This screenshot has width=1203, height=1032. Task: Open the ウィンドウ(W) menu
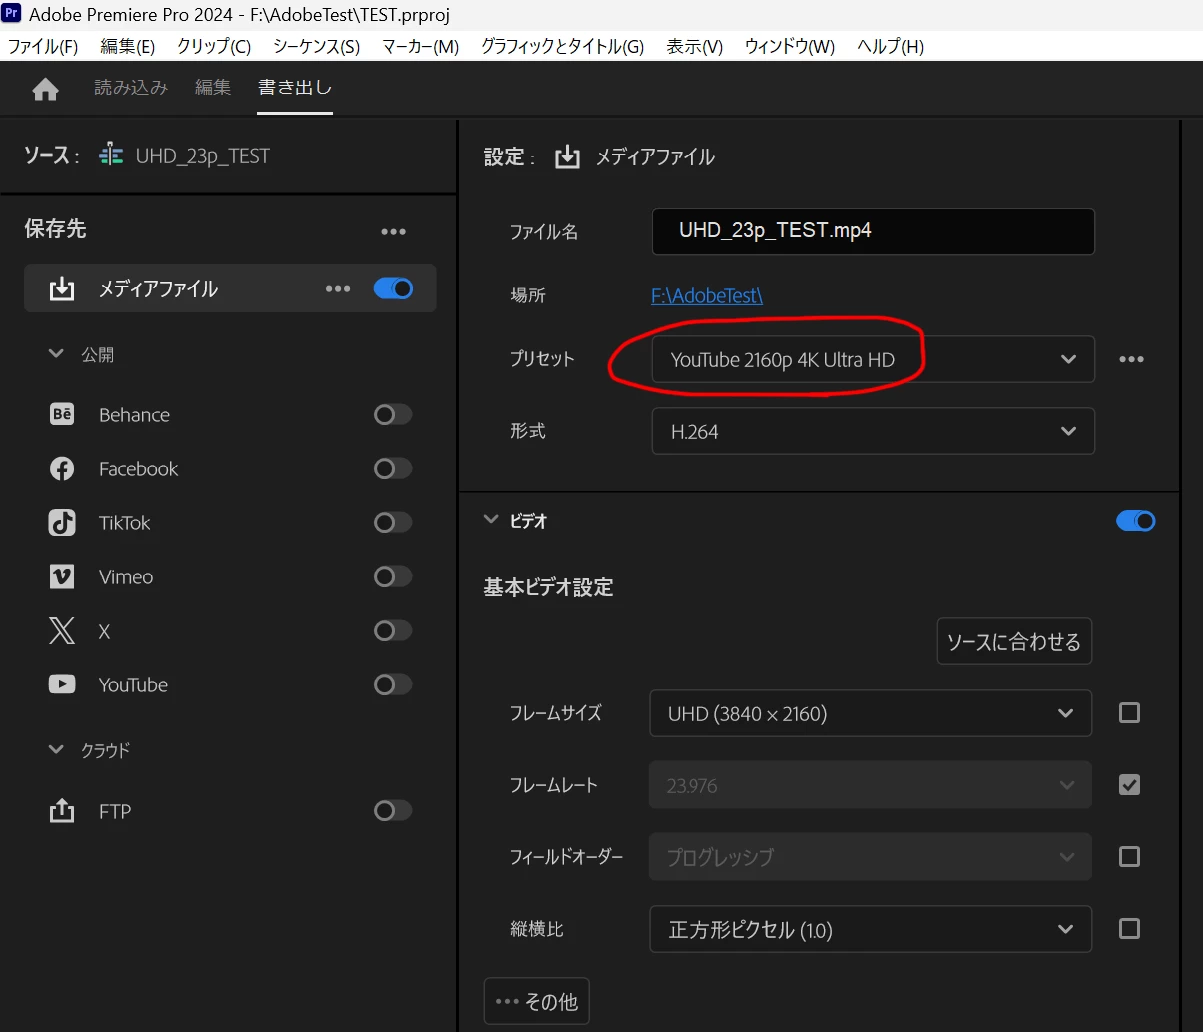pyautogui.click(x=789, y=46)
